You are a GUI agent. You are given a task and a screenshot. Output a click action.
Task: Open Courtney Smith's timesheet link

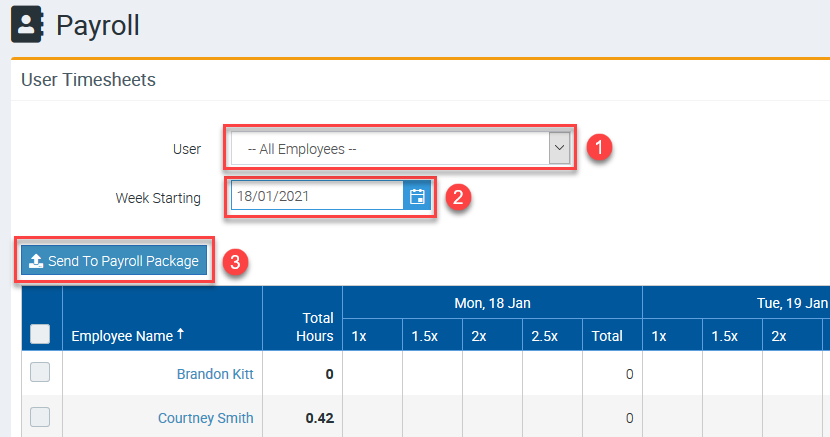(x=205, y=418)
